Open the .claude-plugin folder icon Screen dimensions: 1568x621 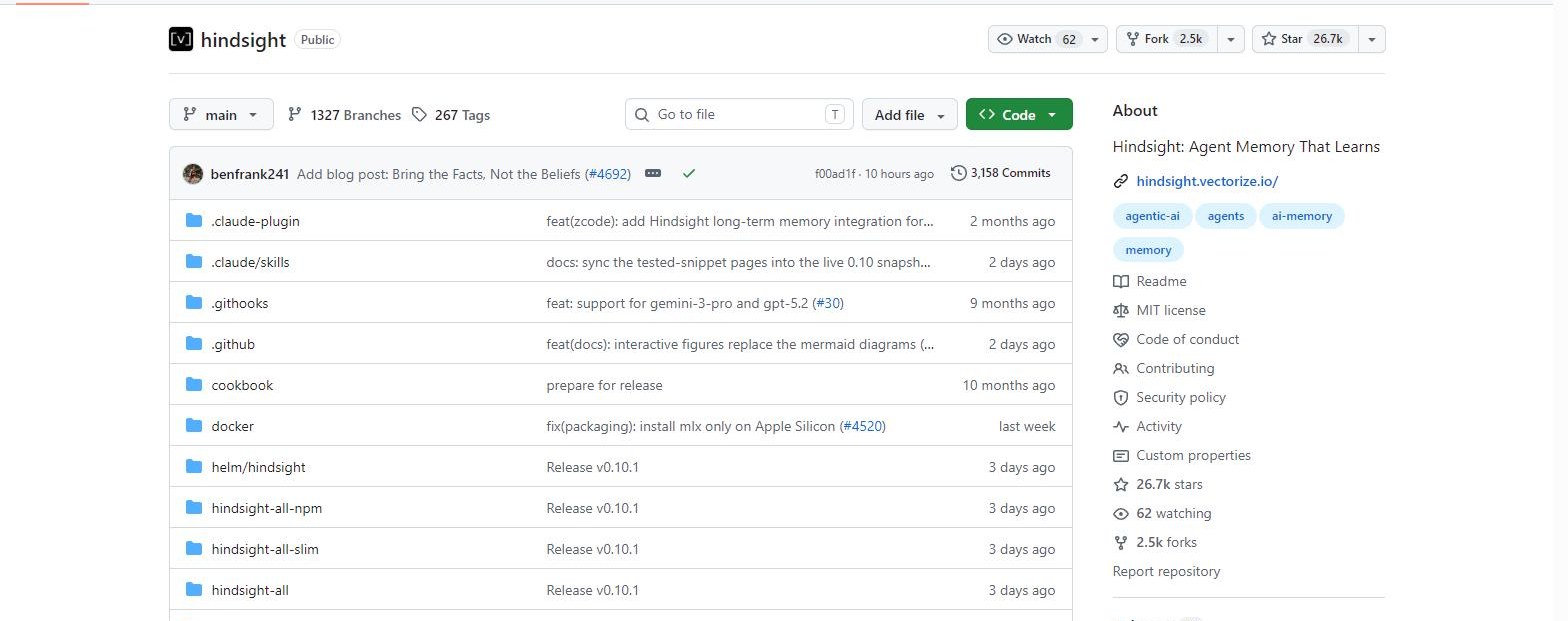[x=194, y=221]
